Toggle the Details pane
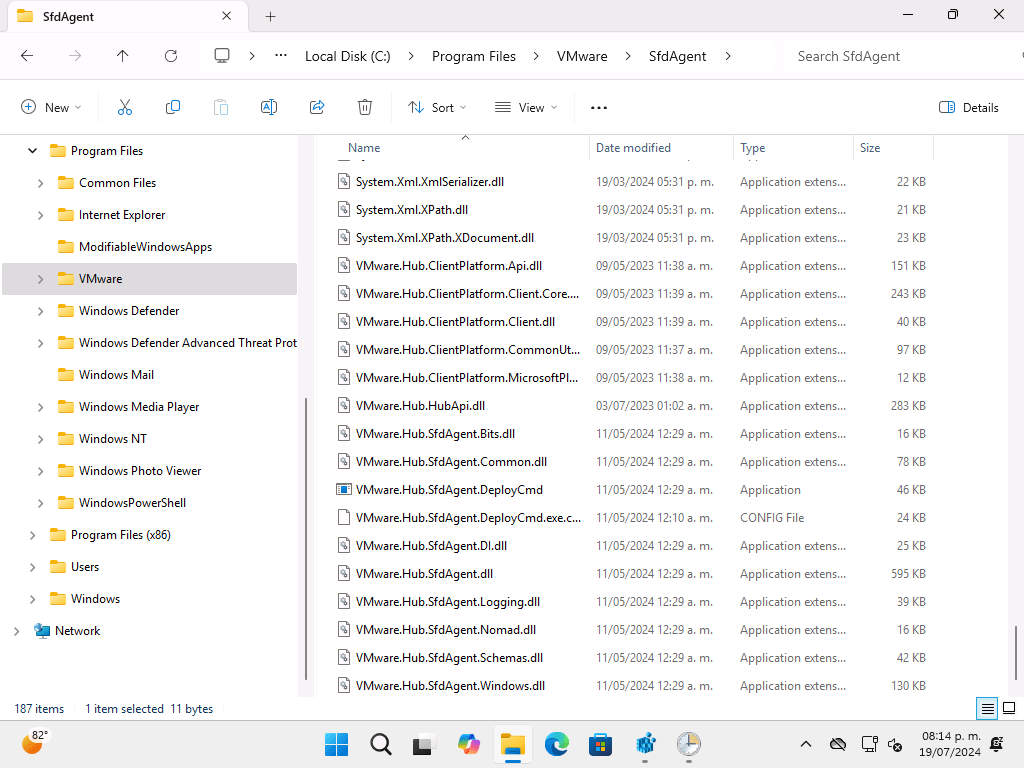The image size is (1024, 768). (968, 107)
